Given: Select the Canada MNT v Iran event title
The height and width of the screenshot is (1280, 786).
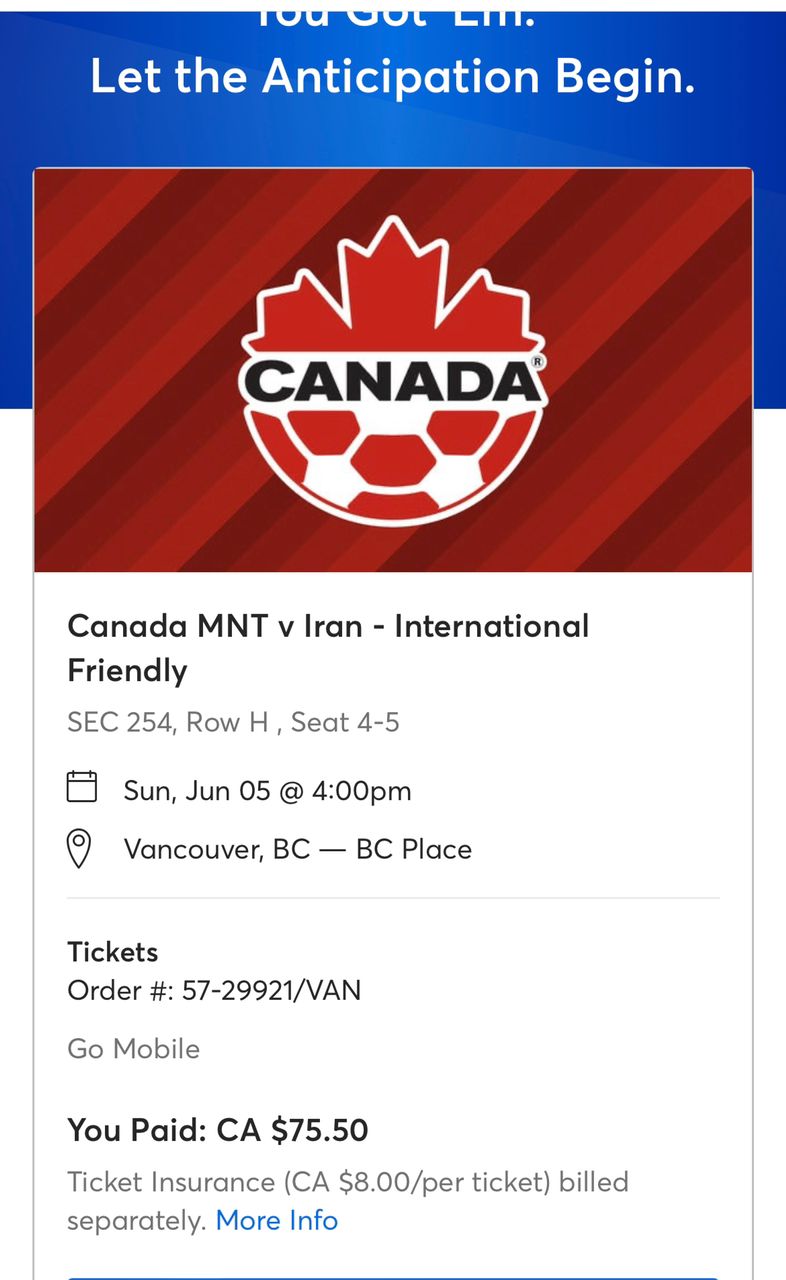Looking at the screenshot, I should pyautogui.click(x=328, y=647).
